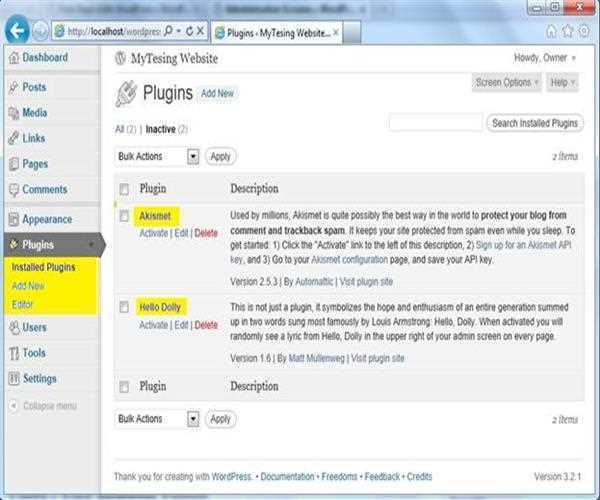
Task: Click the Media icon in sidebar
Action: tap(12, 113)
